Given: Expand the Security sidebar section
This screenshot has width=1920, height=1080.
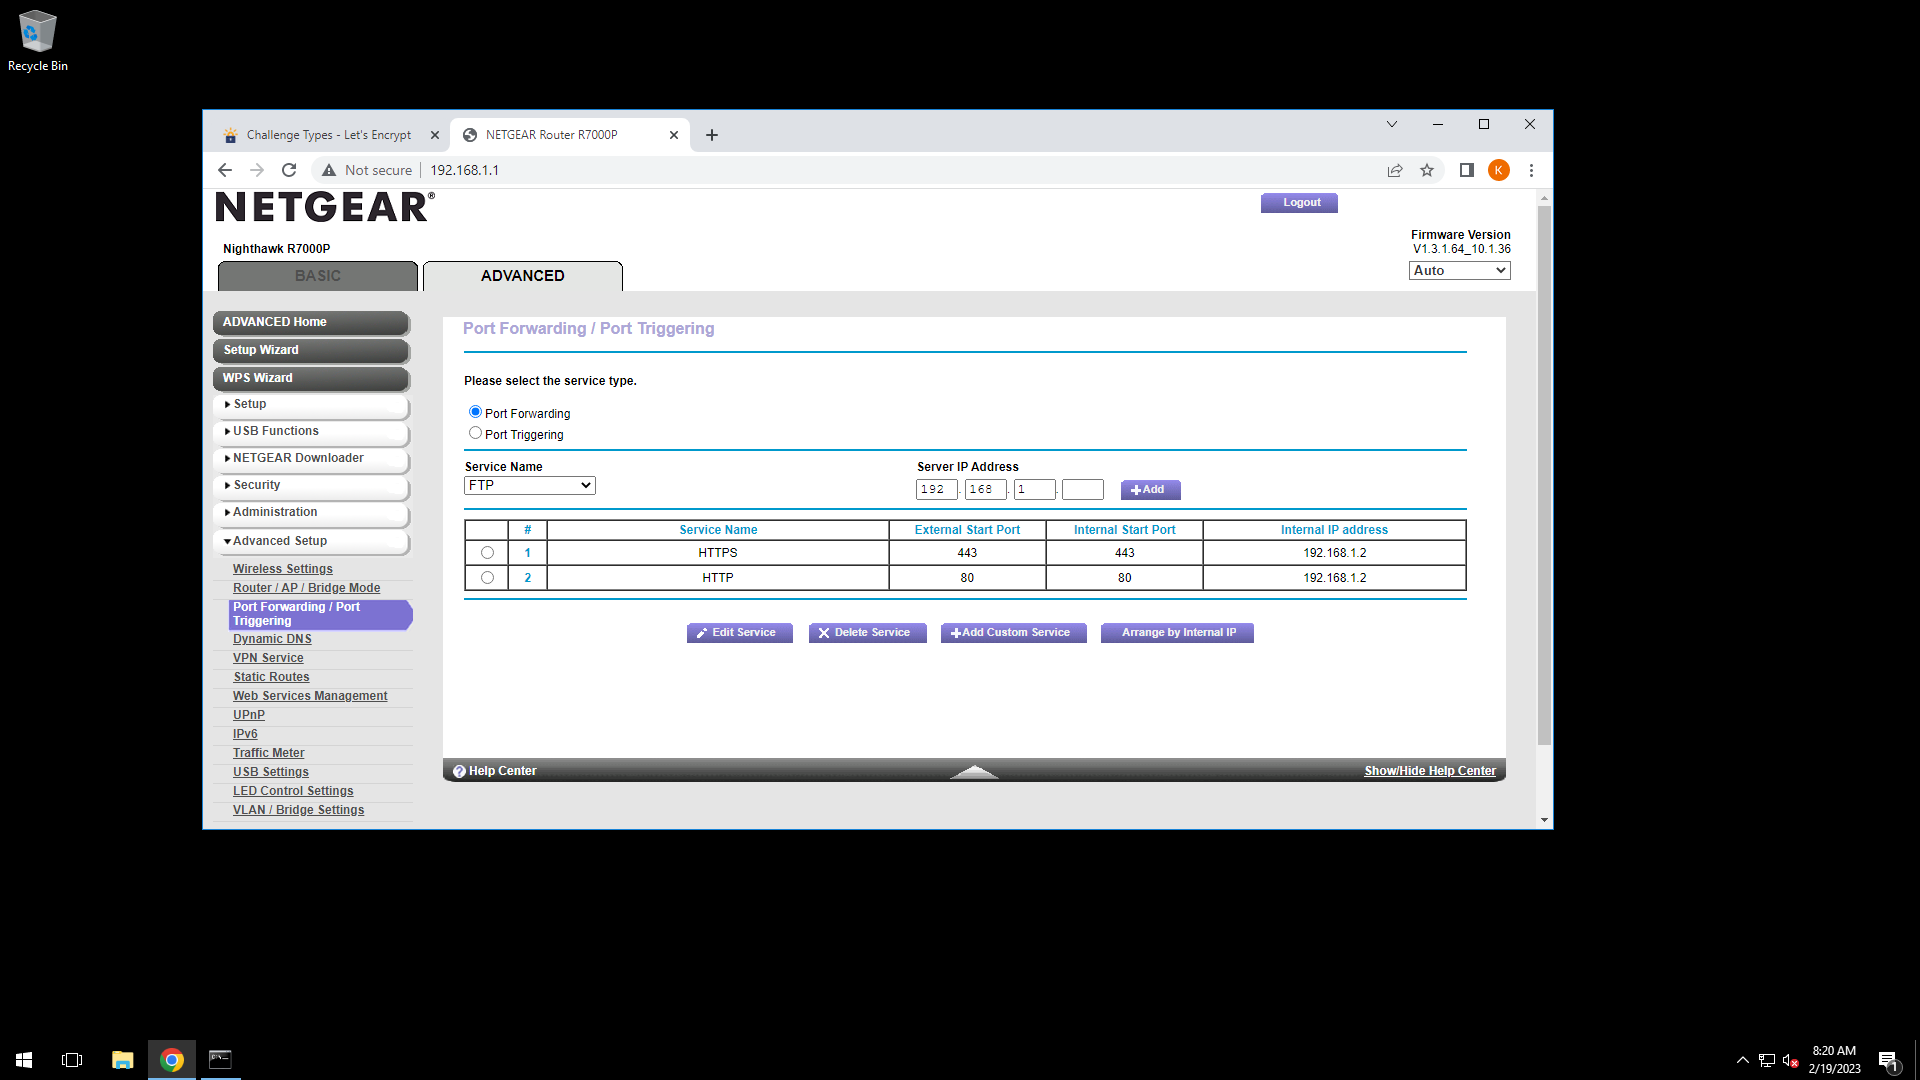Looking at the screenshot, I should (257, 485).
